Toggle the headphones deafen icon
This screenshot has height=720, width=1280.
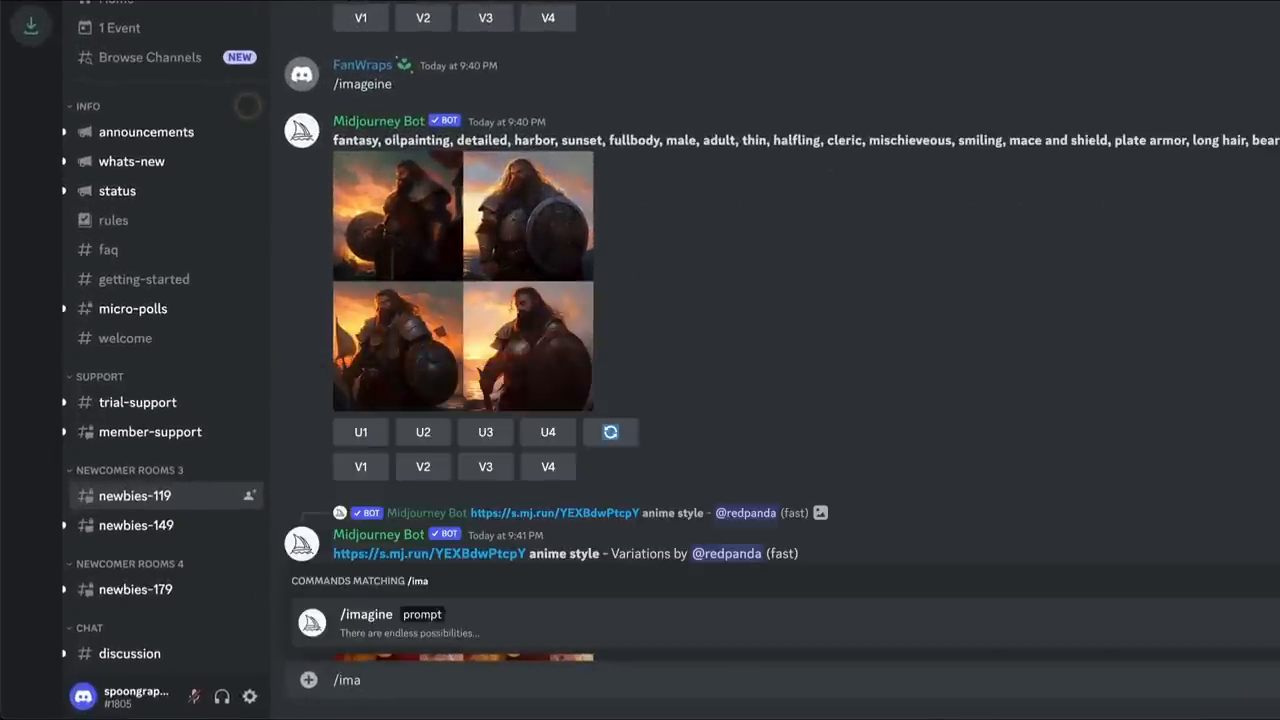coord(222,696)
